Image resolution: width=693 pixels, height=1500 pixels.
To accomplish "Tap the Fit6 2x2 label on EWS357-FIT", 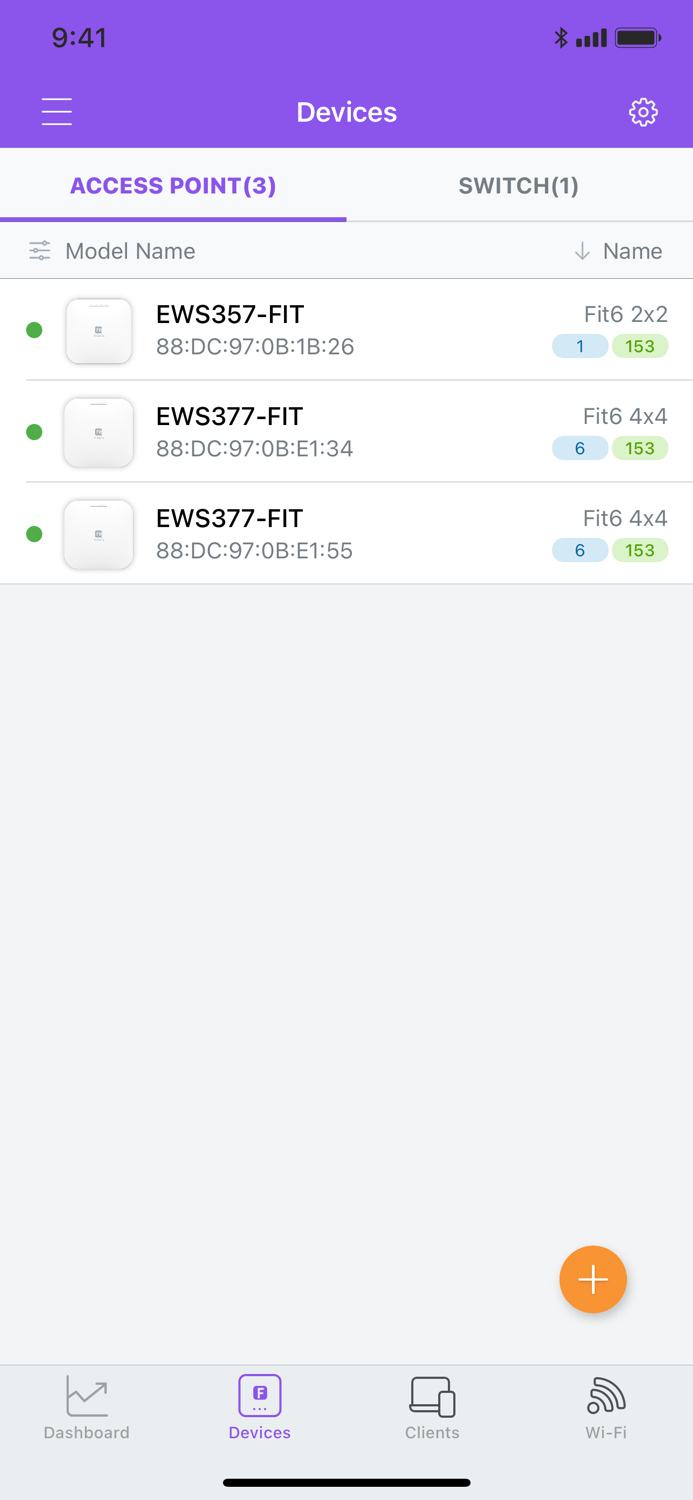I will 624,314.
